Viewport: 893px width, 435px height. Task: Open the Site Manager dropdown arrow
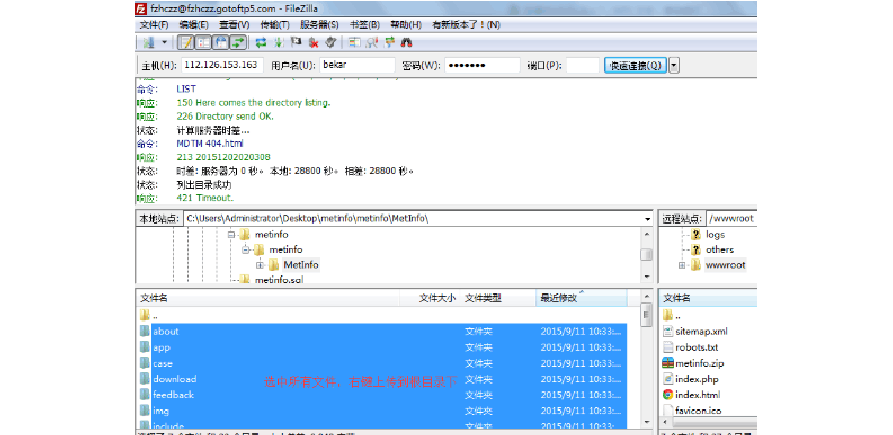pyautogui.click(x=164, y=43)
